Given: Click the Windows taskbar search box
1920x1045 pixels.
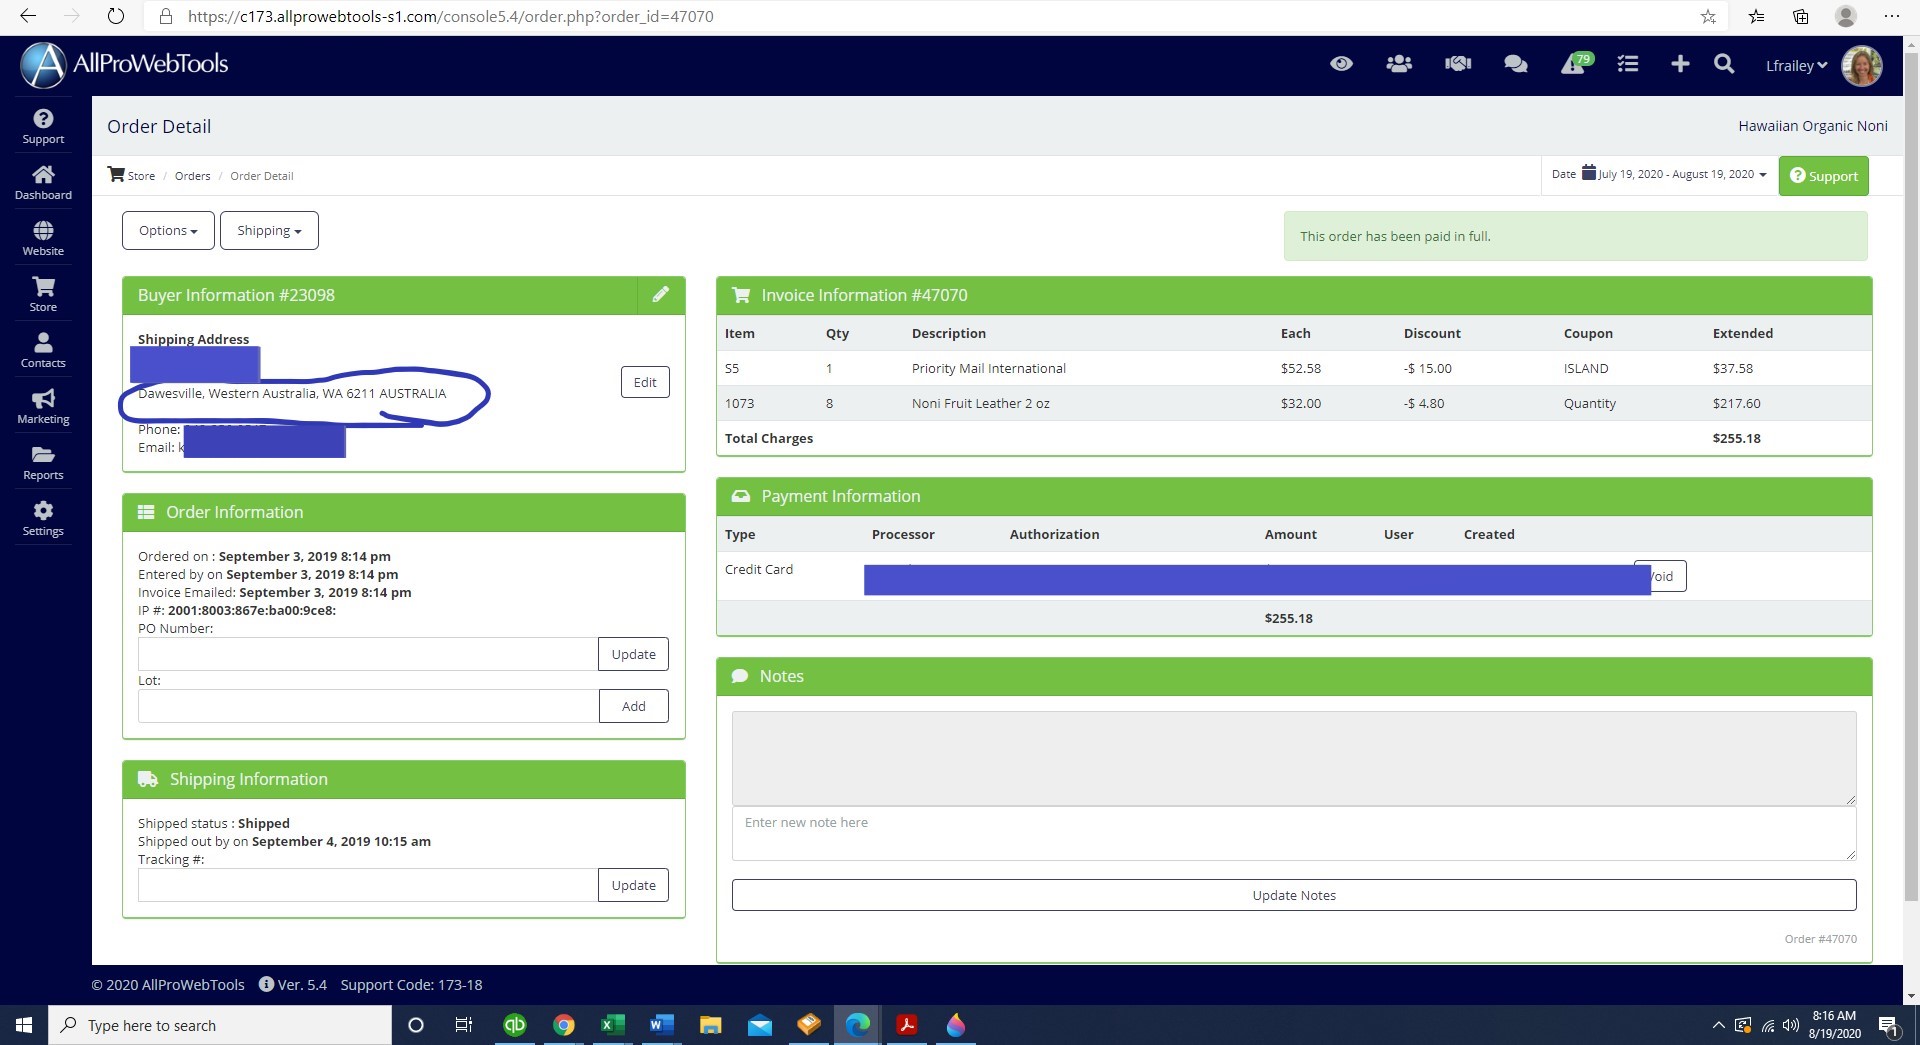Looking at the screenshot, I should 220,1025.
